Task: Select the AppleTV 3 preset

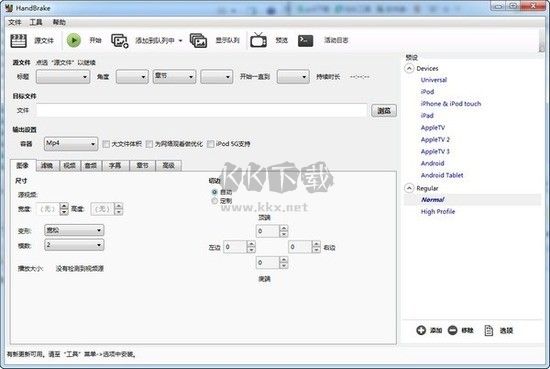Action: (435, 152)
